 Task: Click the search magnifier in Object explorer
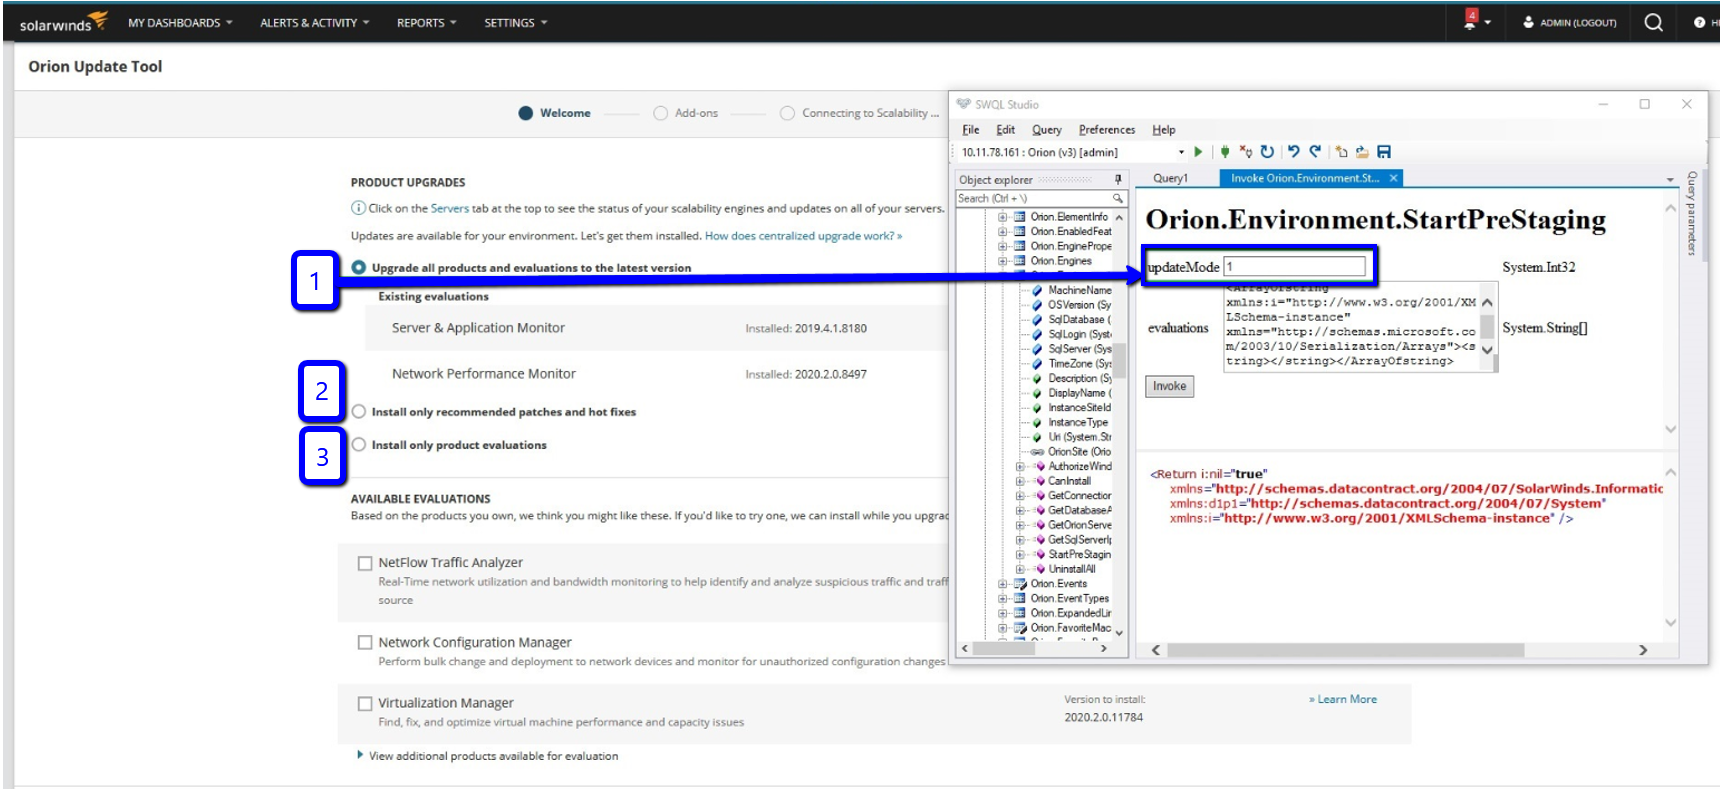coord(1118,199)
